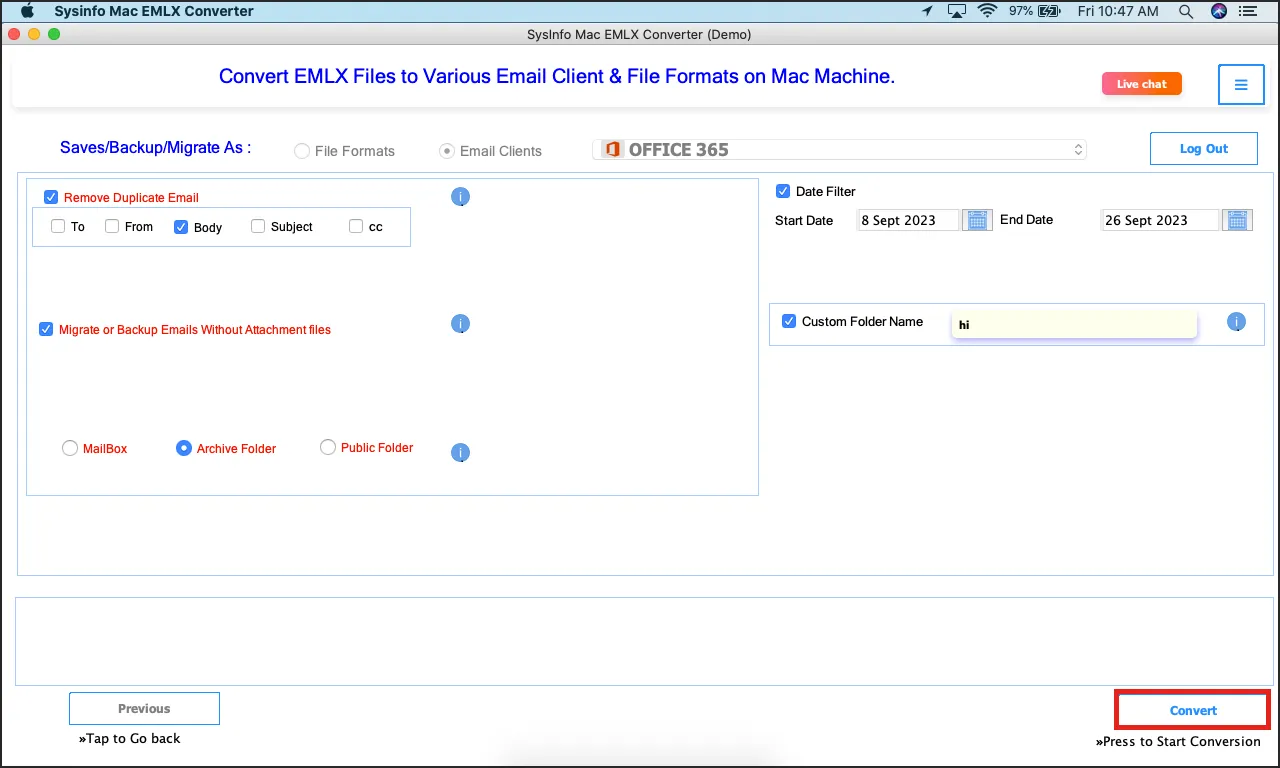This screenshot has height=768, width=1280.
Task: Click the '»Tap to Go back' hint
Action: click(x=130, y=738)
